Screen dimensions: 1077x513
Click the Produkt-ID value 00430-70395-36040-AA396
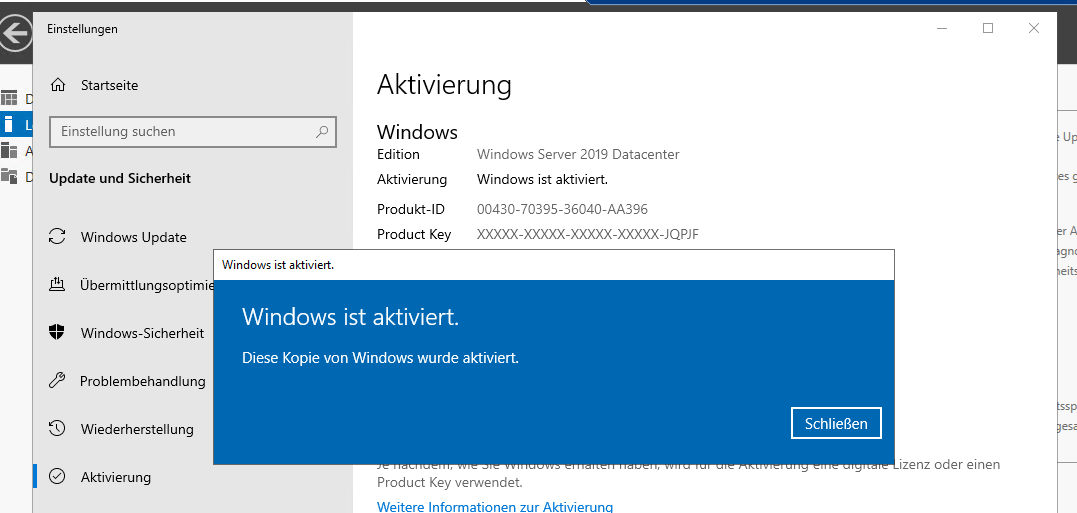click(562, 209)
